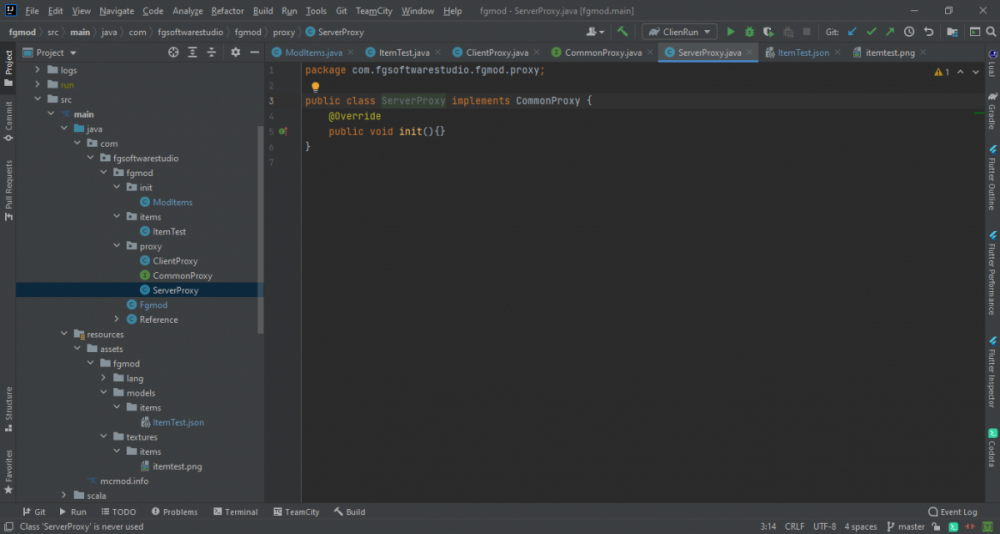Start debugging with the green bug icon

[749, 31]
